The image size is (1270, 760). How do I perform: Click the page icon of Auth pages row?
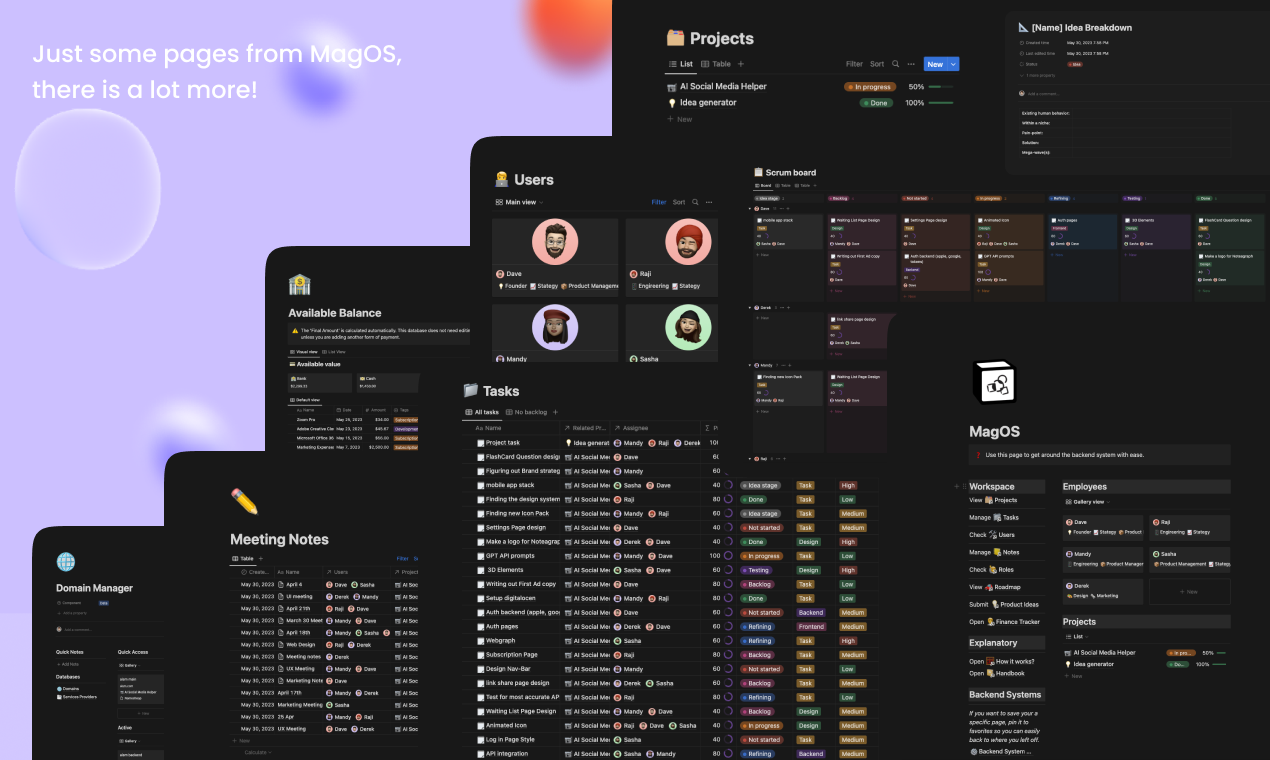click(480, 627)
